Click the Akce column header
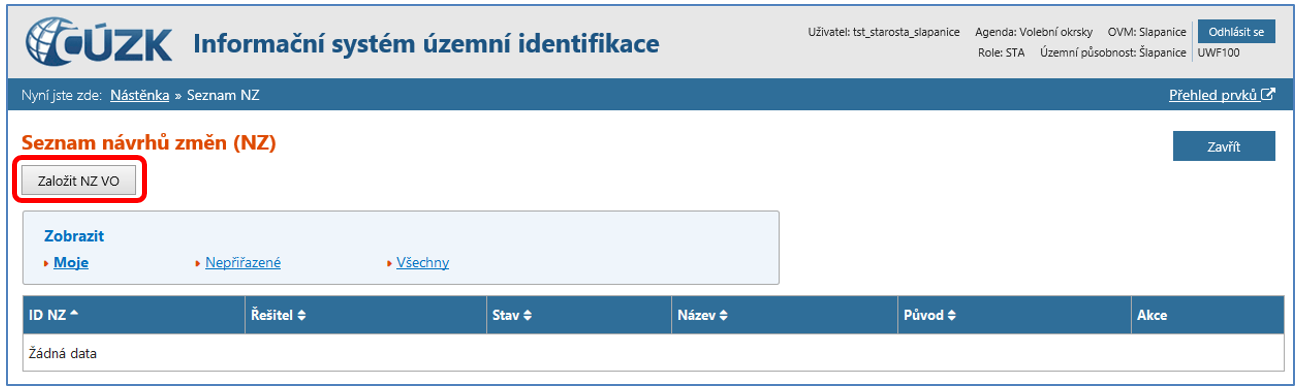1298x388 pixels. click(1152, 315)
